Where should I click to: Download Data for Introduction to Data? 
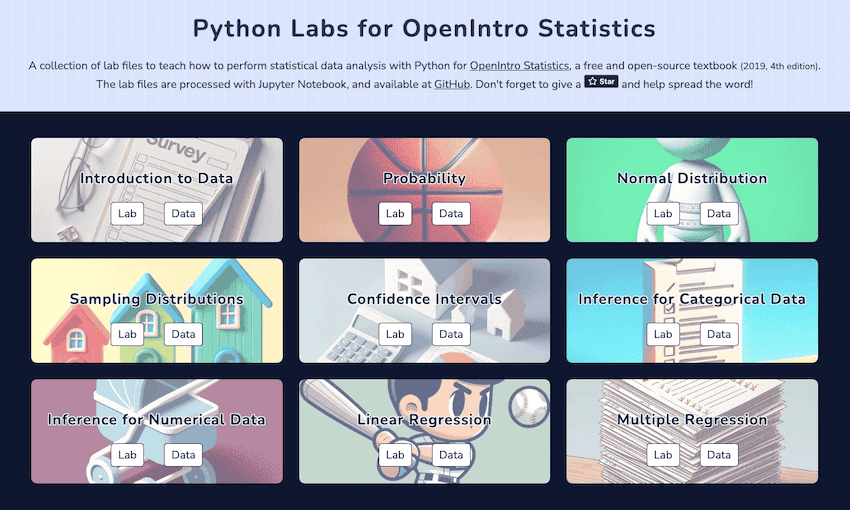(x=183, y=214)
